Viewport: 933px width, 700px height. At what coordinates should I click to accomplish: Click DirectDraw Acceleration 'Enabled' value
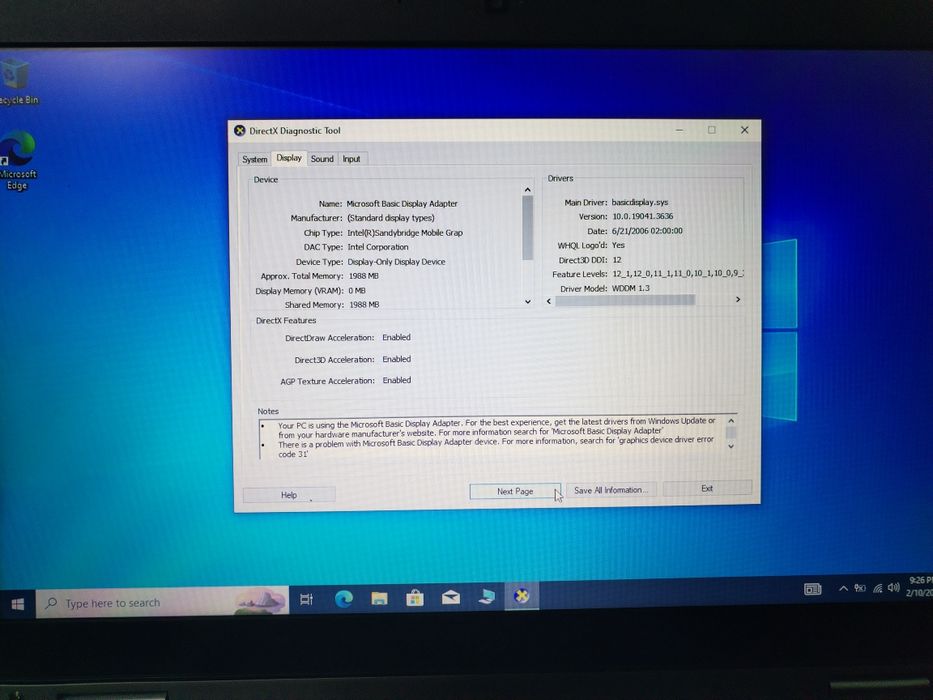[396, 338]
